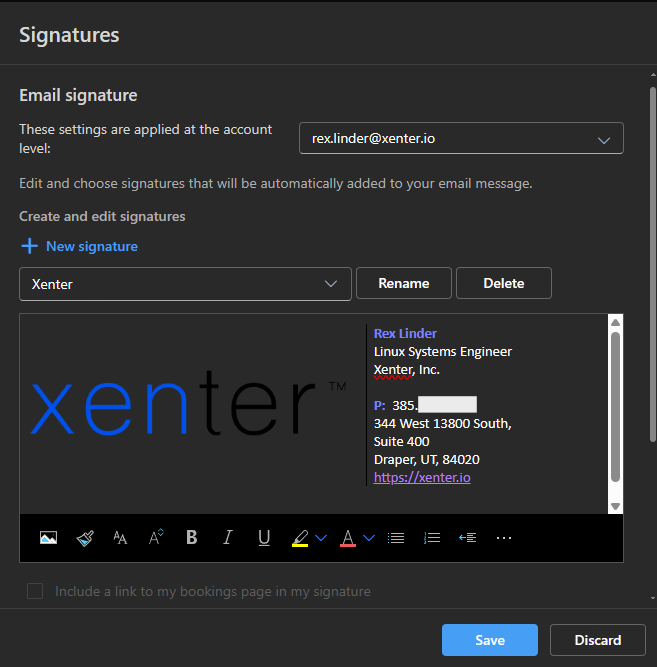Apply underline formatting

pyautogui.click(x=264, y=538)
